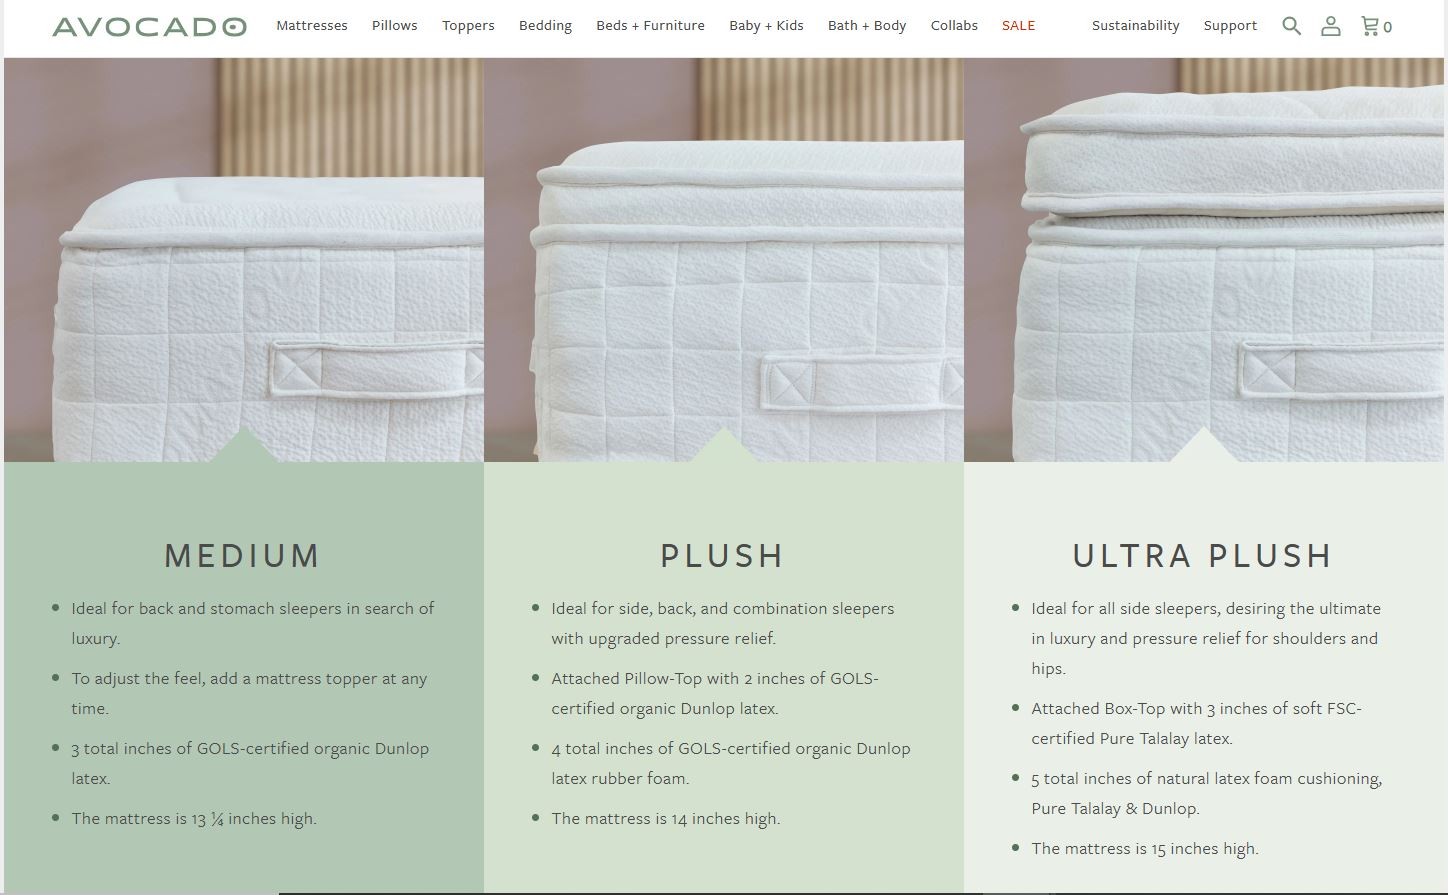
Task: Go to the Avocado logo homepage
Action: click(x=149, y=26)
